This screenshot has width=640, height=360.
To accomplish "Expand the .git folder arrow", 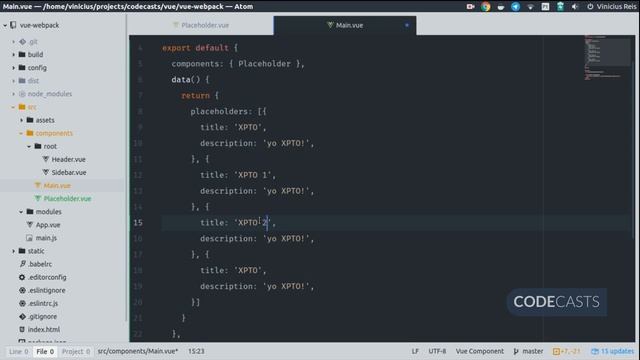I will click(x=13, y=42).
